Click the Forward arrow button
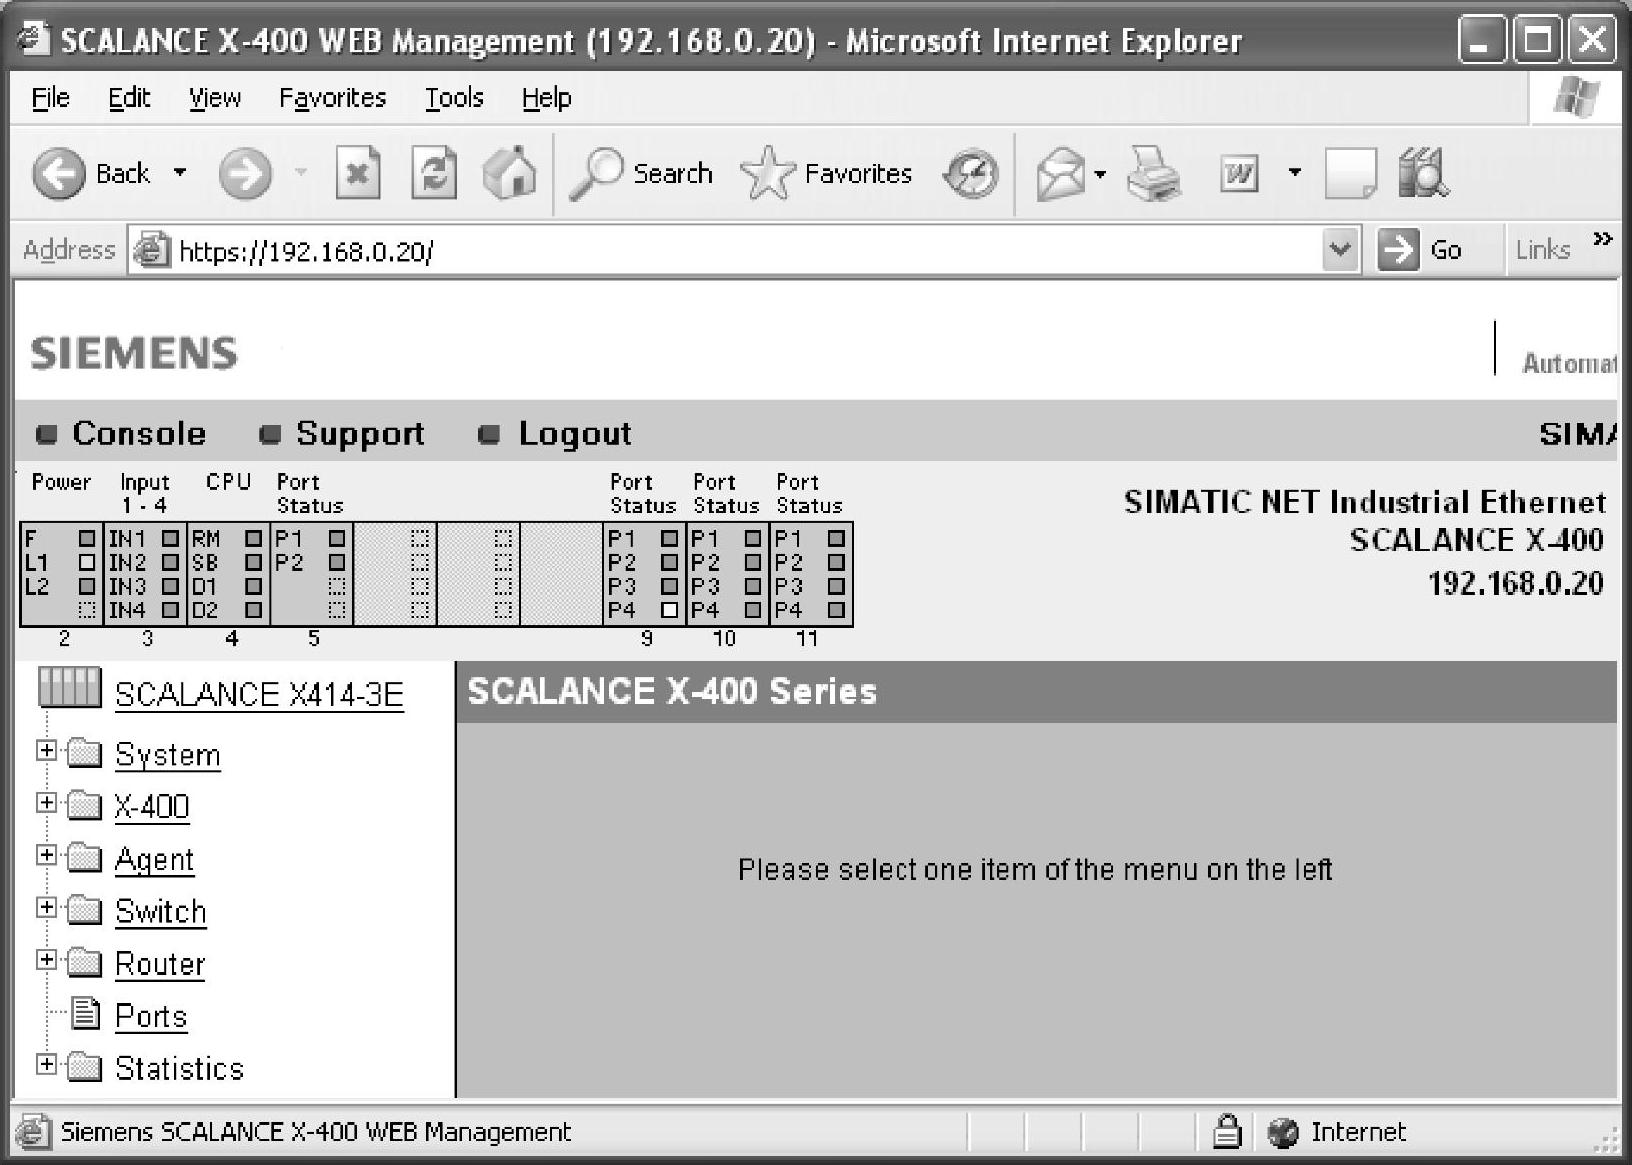Screen dimensions: 1632x1165 click(x=245, y=174)
